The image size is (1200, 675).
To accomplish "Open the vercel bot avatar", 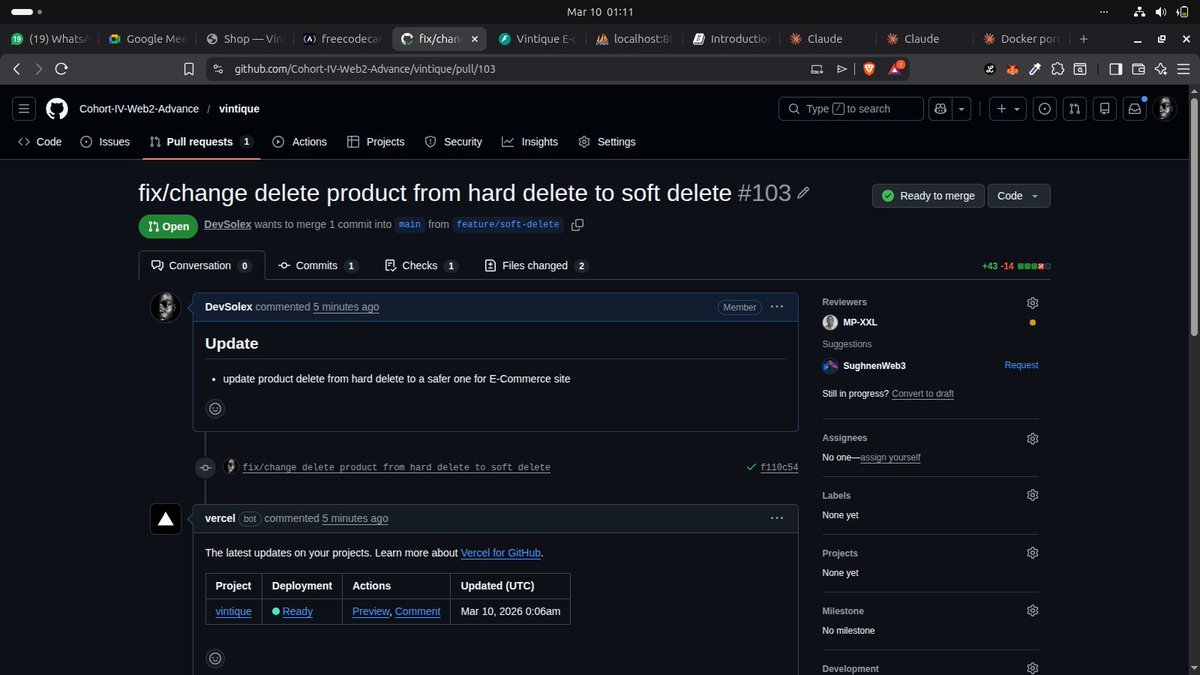I will coord(165,518).
